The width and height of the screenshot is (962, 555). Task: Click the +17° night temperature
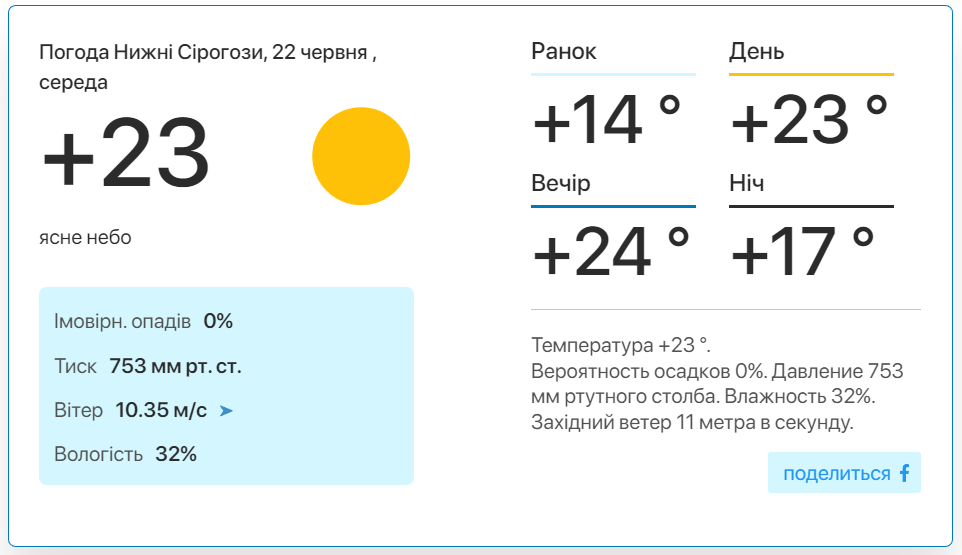click(x=802, y=251)
